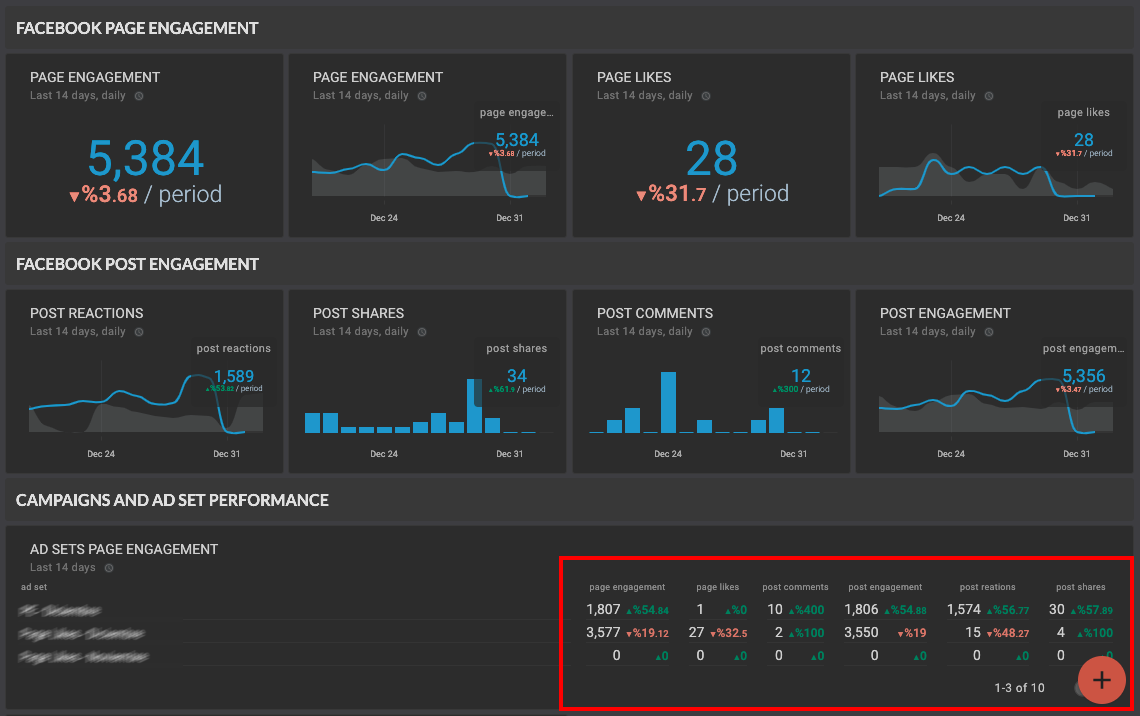1140x716 pixels.
Task: Click CAMPAIGNS AND AD SET PERFORMANCE heading
Action: (172, 500)
